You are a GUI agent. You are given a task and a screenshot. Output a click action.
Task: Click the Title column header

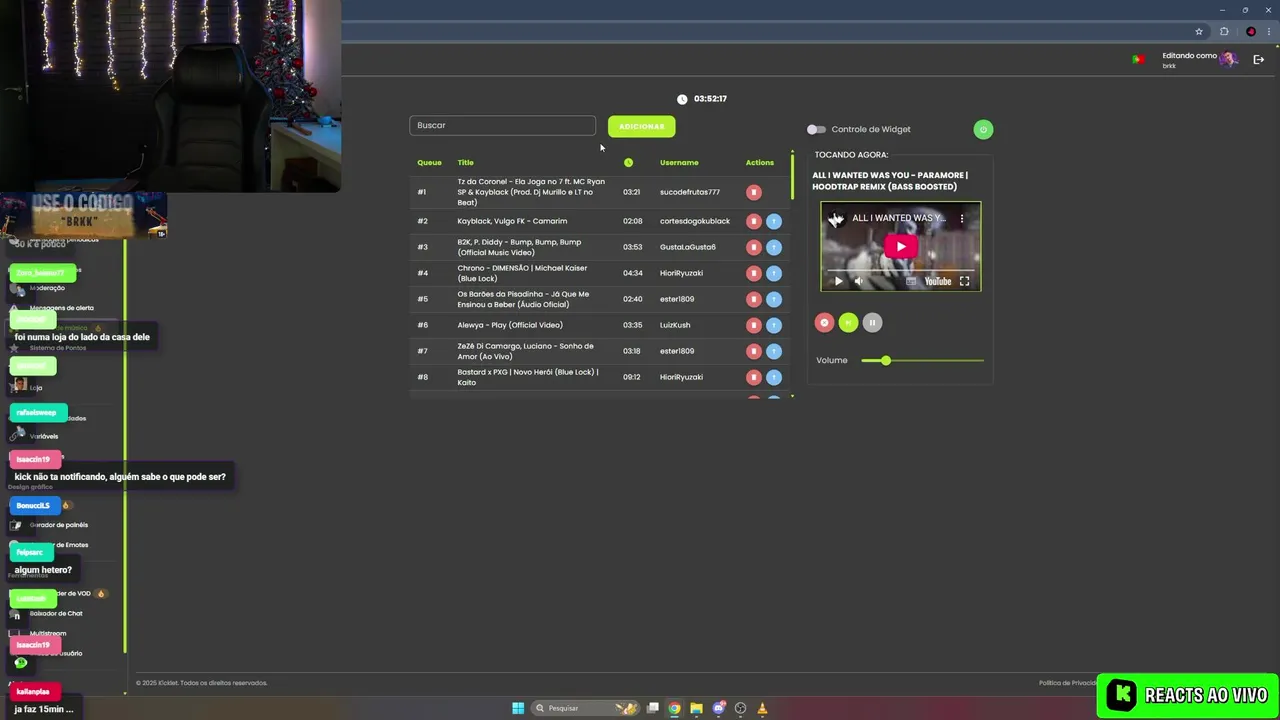tap(465, 162)
